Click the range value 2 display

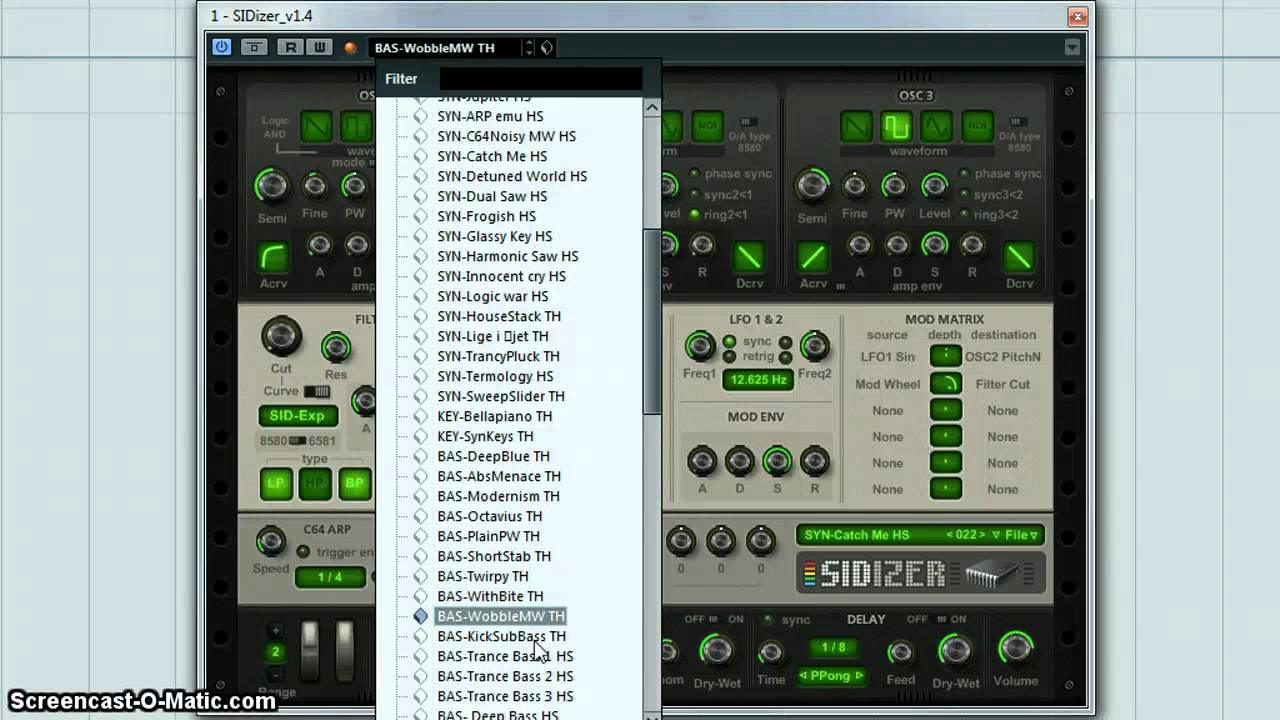point(276,652)
